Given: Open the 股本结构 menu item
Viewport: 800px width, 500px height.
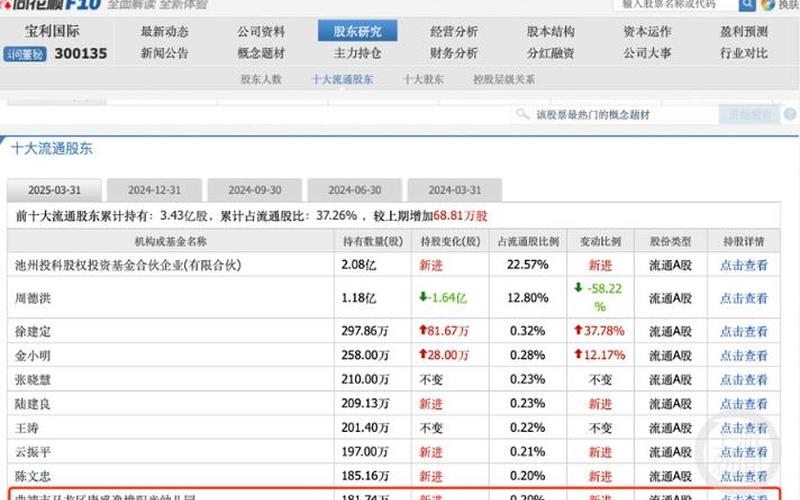Looking at the screenshot, I should coord(551,32).
